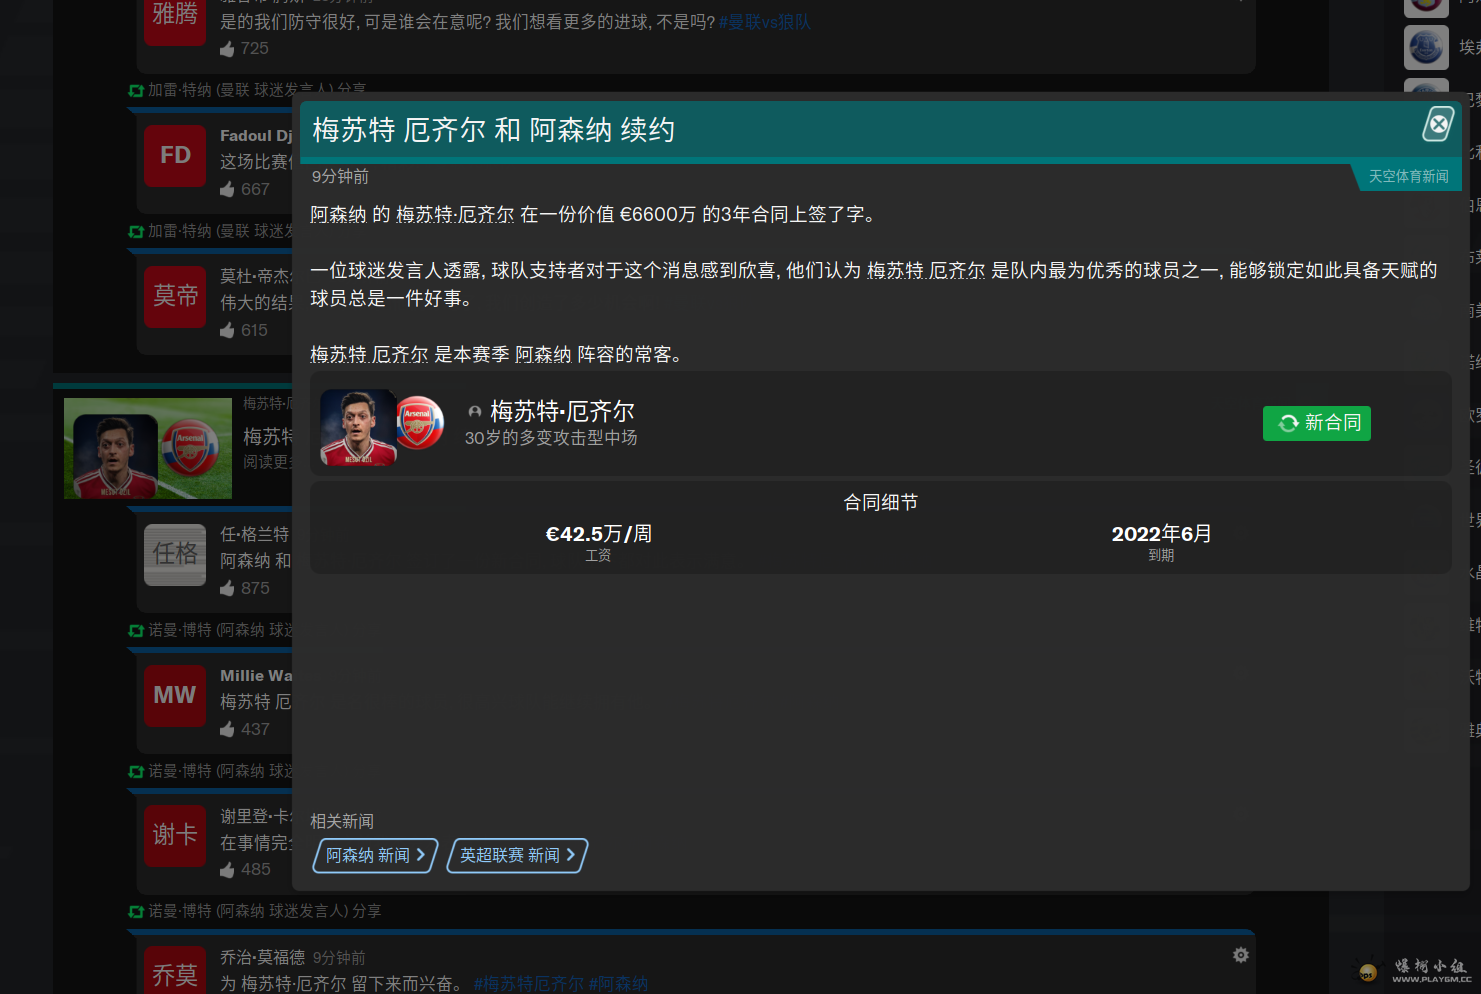Select the Arsenal club badge in the dialog
The image size is (1481, 994).
point(420,422)
